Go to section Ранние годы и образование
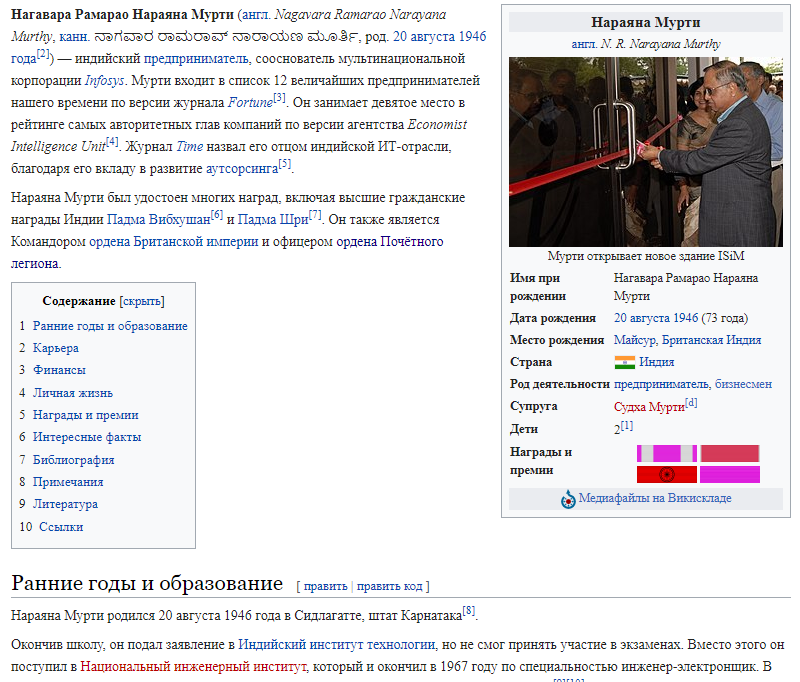 (110, 326)
